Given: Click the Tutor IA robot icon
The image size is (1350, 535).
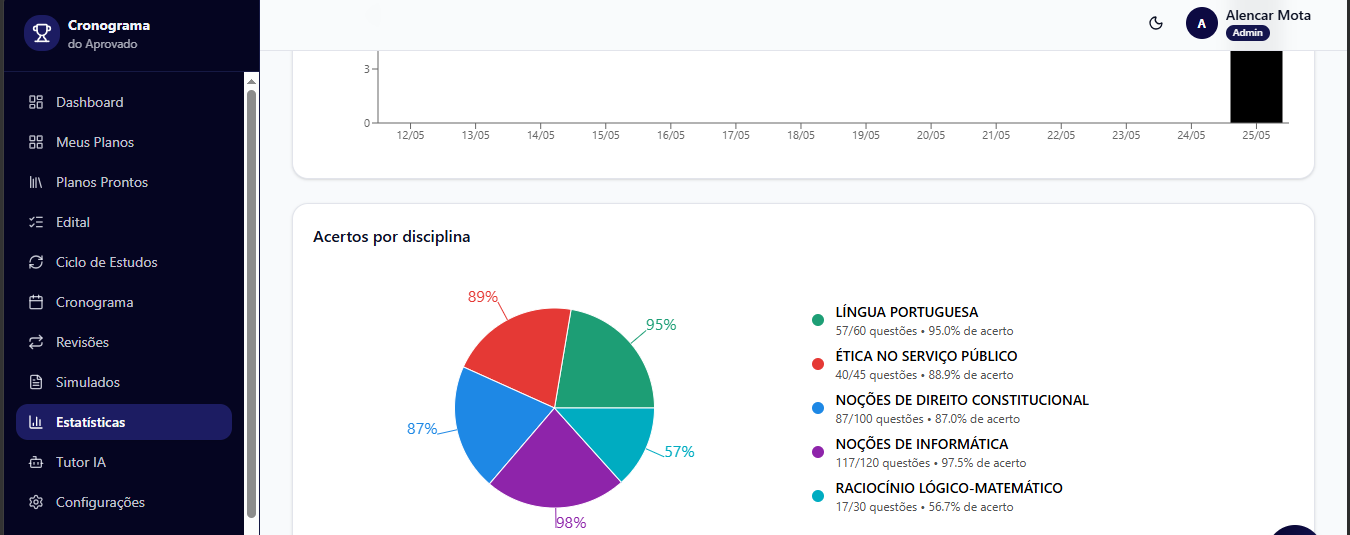Looking at the screenshot, I should (36, 462).
